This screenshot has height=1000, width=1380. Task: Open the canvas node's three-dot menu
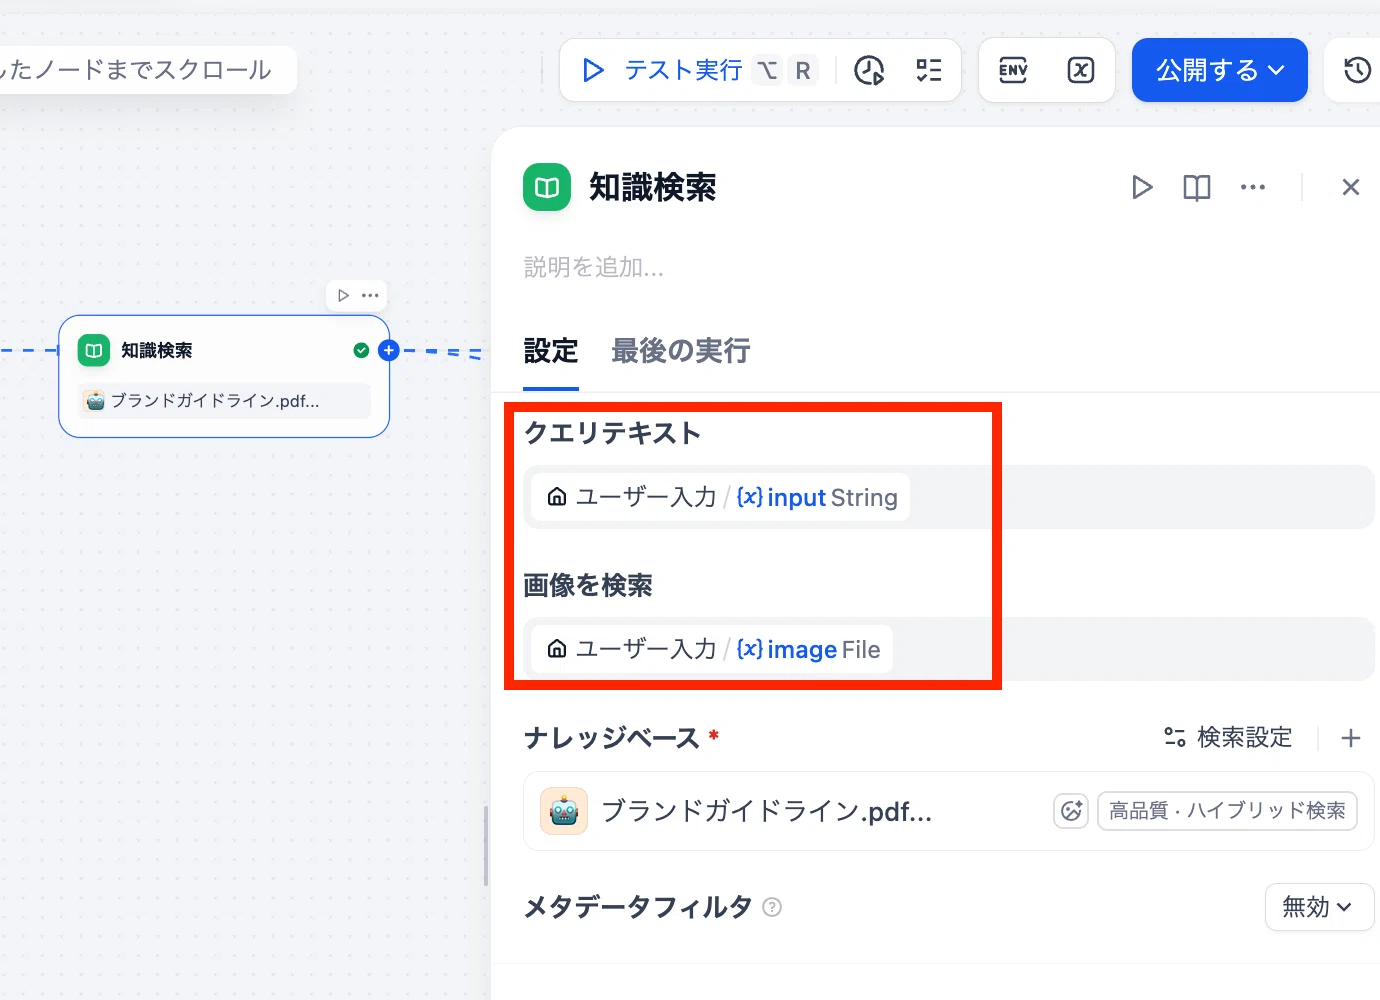point(370,295)
